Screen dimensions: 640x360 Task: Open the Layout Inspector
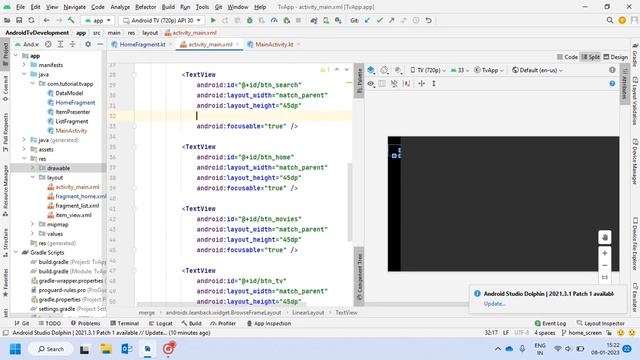(600, 323)
